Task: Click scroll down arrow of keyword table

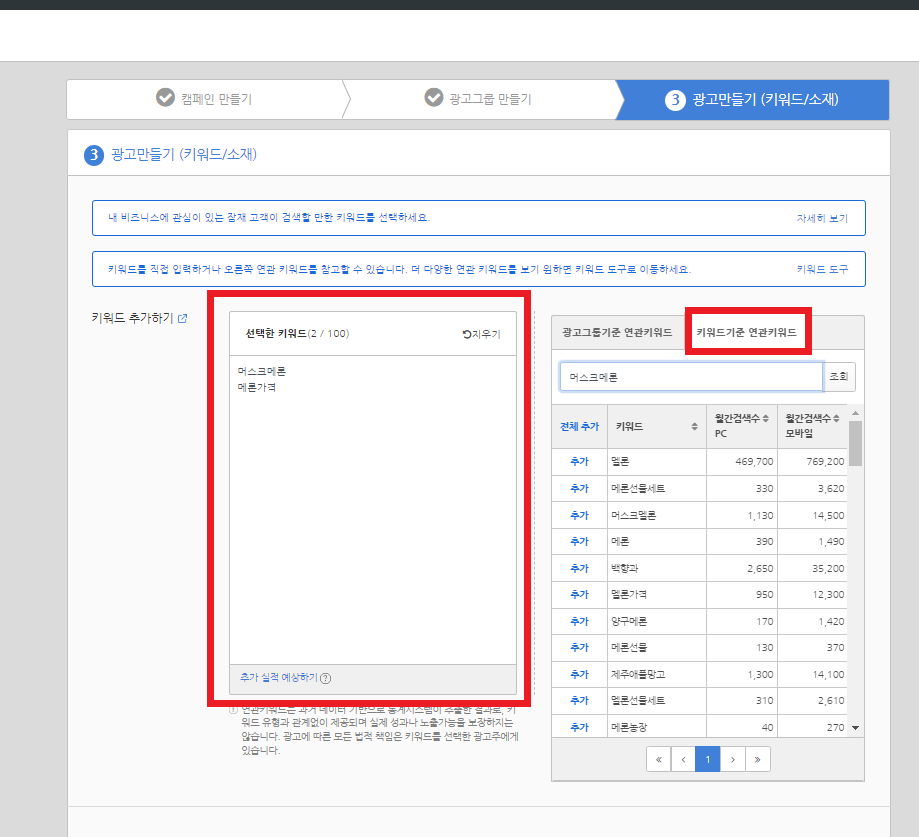Action: point(856,728)
